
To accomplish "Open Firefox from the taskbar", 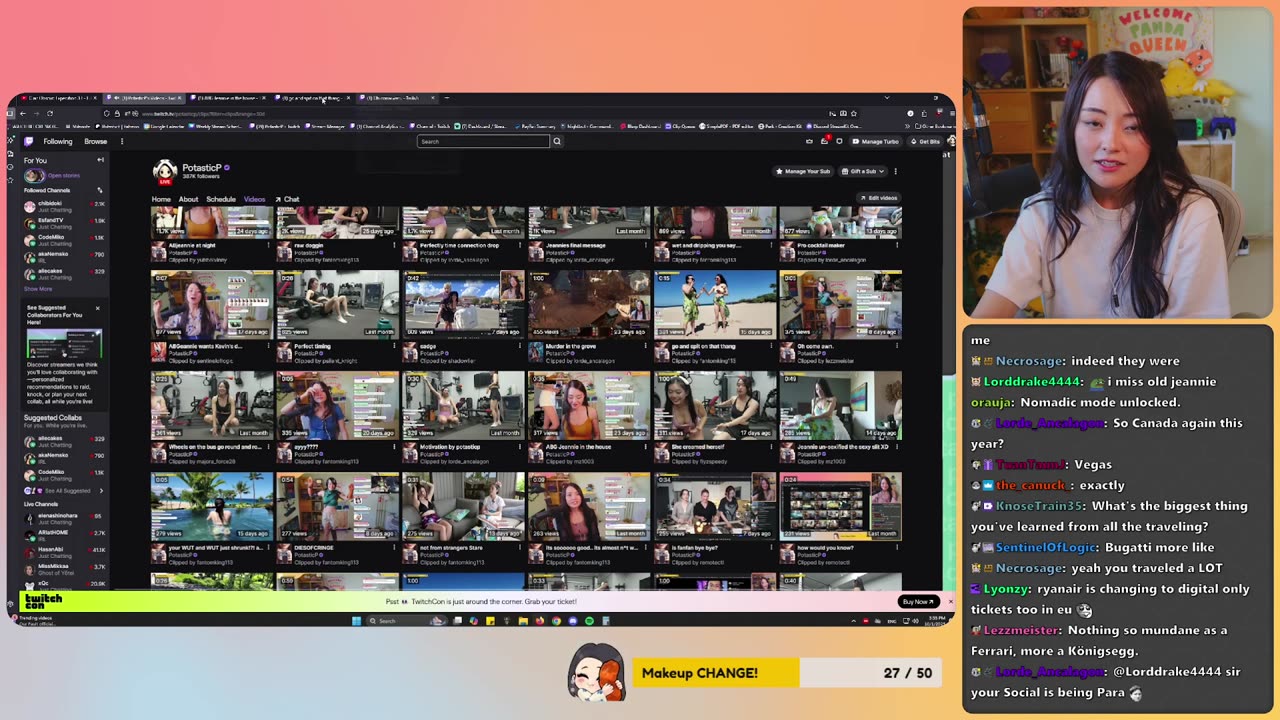I will pos(540,621).
